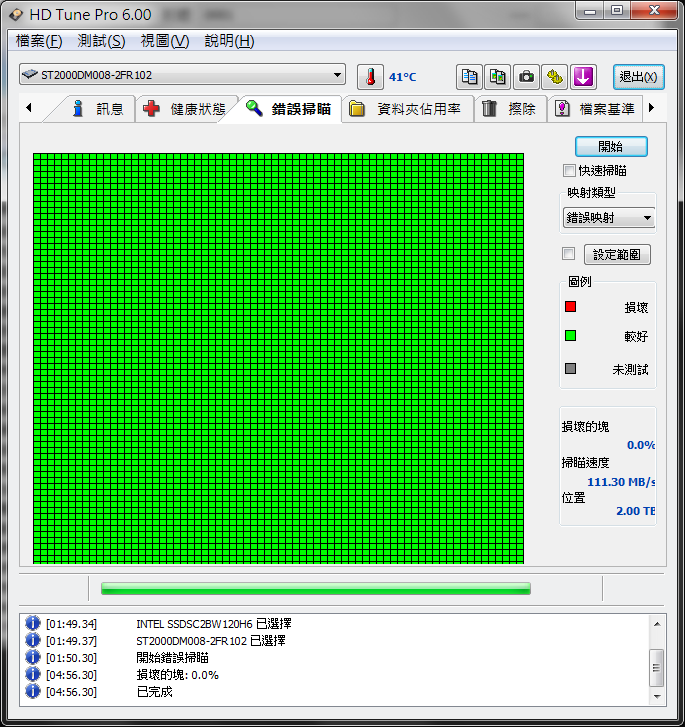Open options via the yellow gears icon
This screenshot has width=685, height=727.
coord(554,77)
